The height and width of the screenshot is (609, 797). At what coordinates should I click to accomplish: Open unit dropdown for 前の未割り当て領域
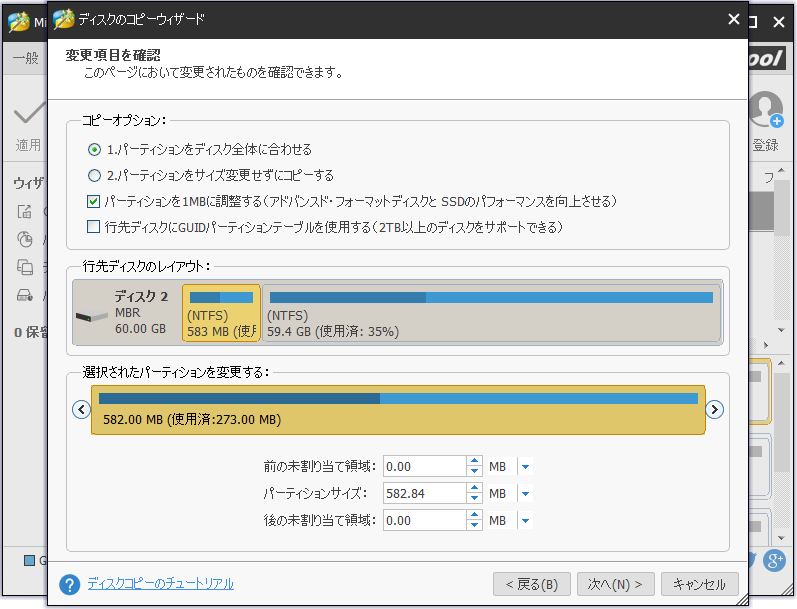point(525,466)
